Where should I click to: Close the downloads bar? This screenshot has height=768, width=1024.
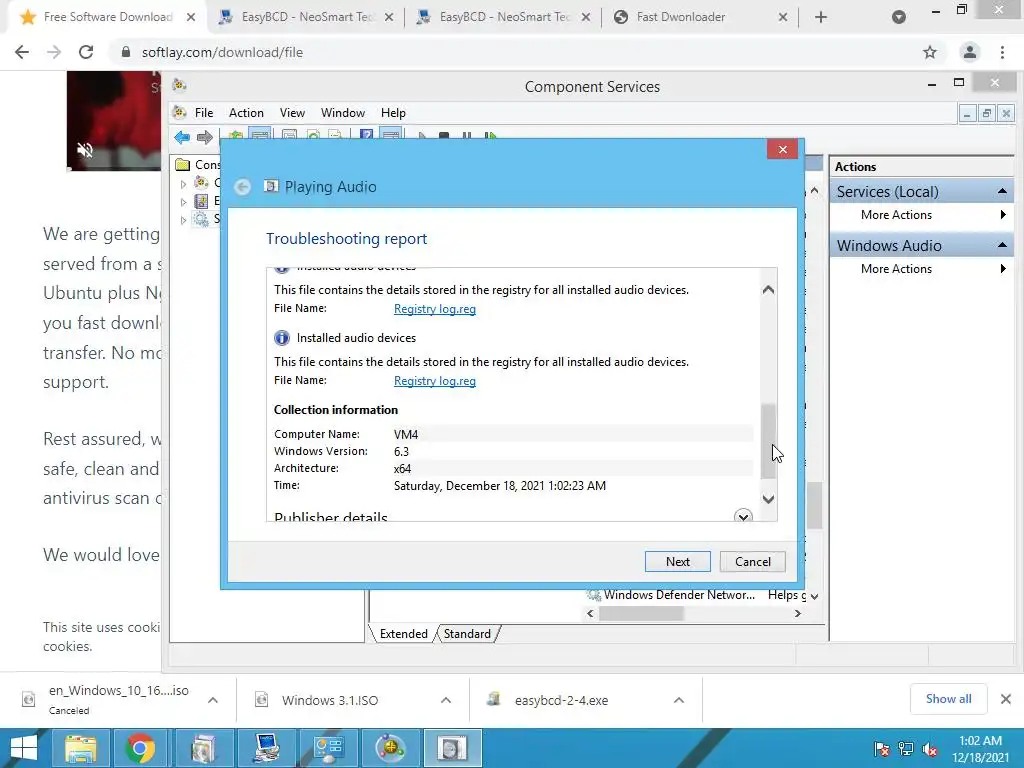pos(1006,699)
